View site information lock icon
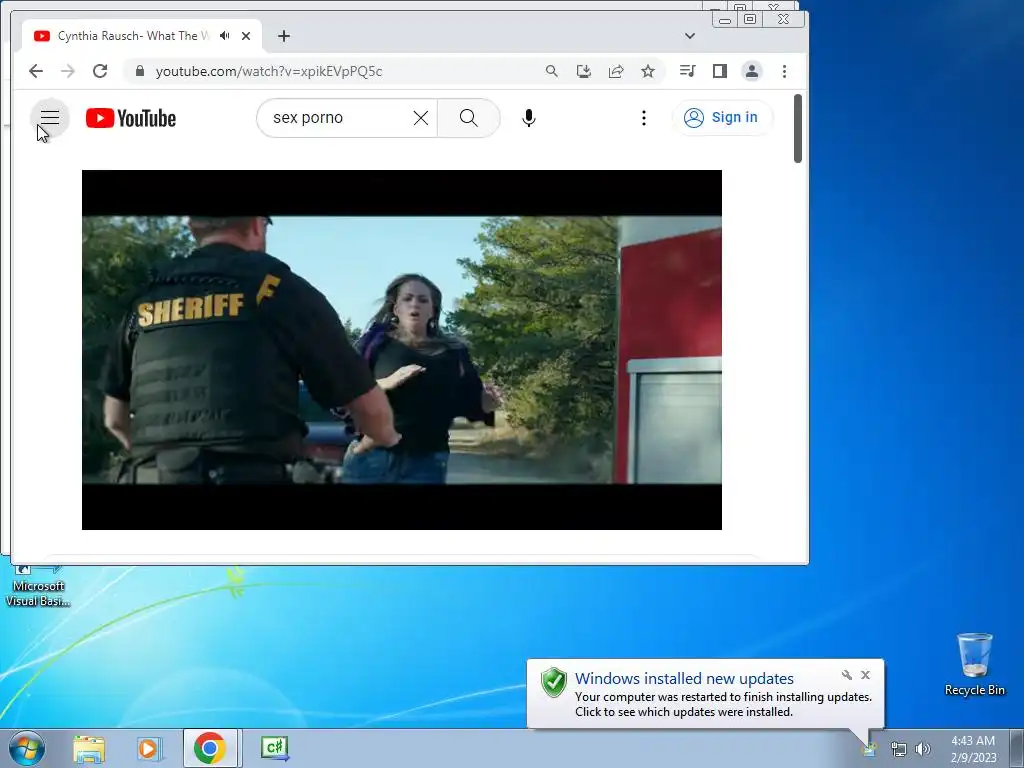This screenshot has height=768, width=1024. tap(139, 71)
